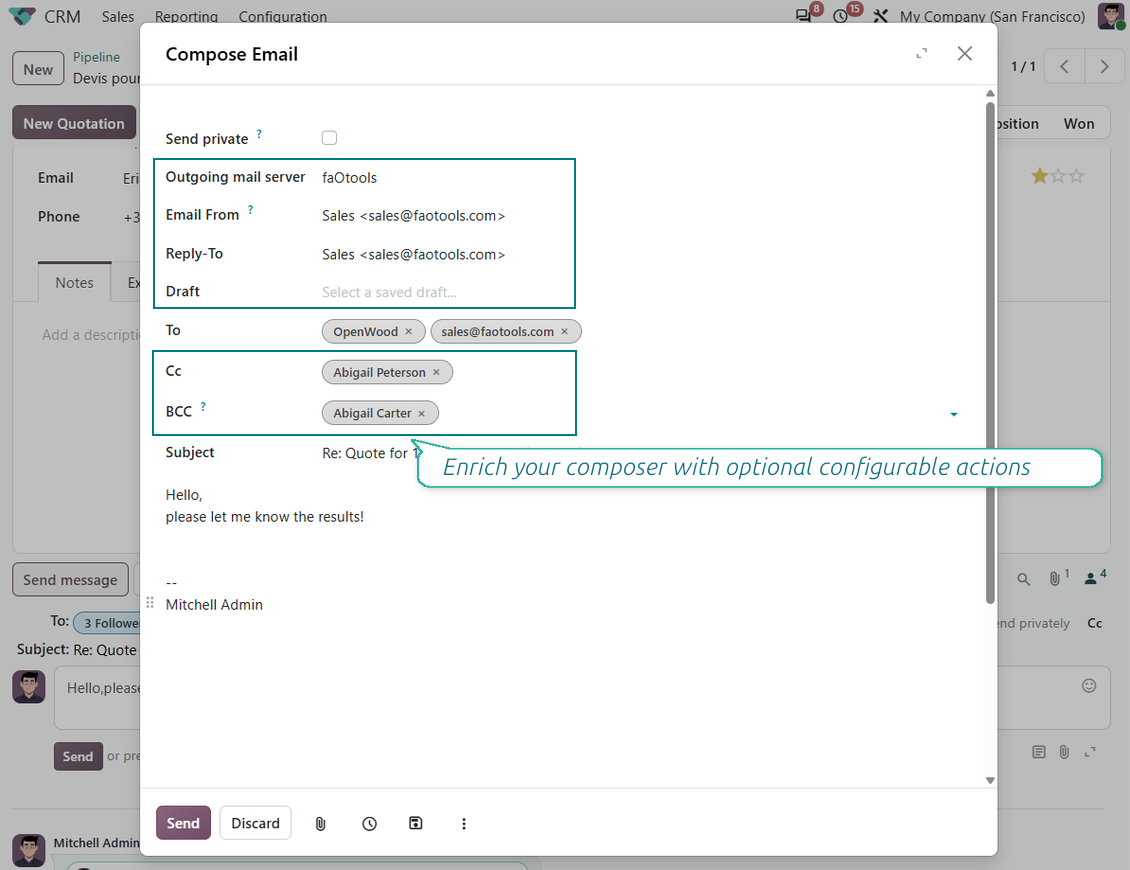Click the CRM app logo icon
The height and width of the screenshot is (870, 1130).
[22, 16]
